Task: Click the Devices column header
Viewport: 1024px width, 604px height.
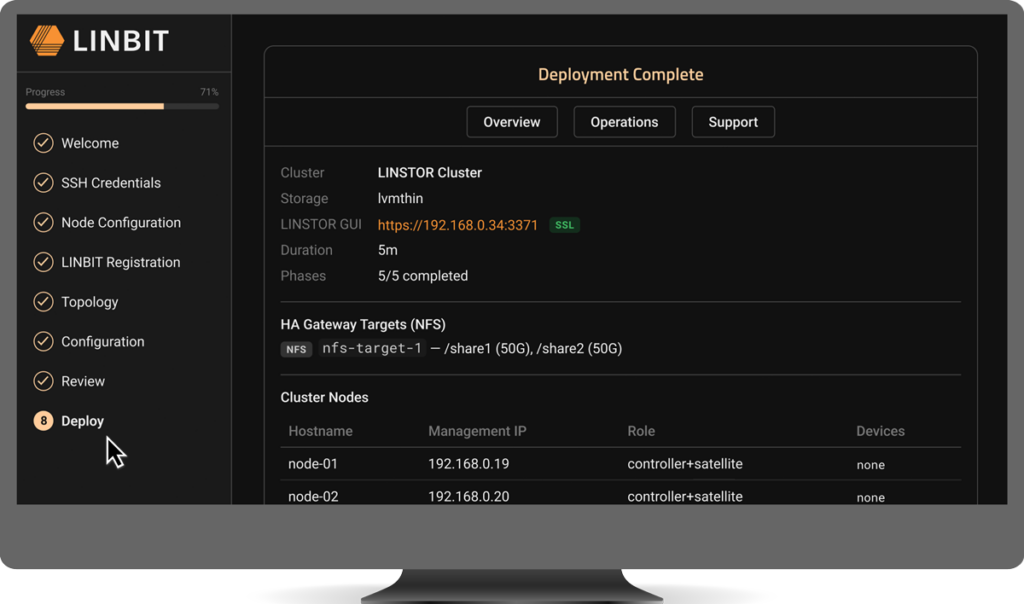Action: [x=880, y=431]
